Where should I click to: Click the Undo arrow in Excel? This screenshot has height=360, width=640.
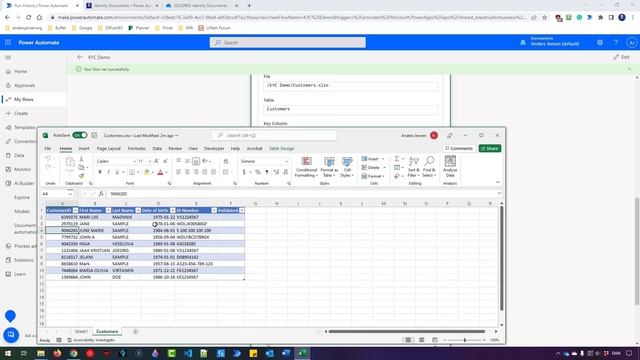[48, 159]
